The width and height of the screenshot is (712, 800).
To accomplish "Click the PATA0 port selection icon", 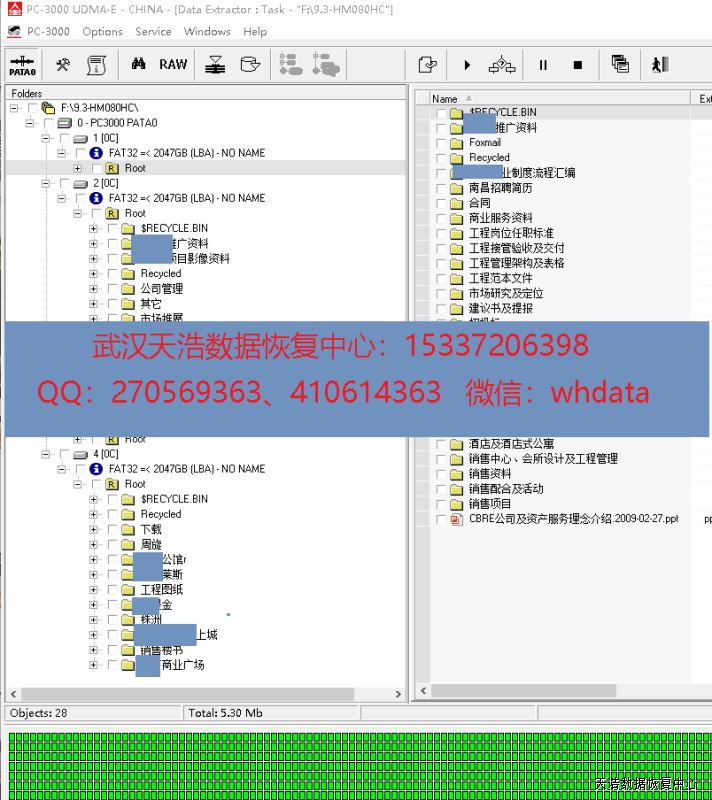I will point(22,65).
